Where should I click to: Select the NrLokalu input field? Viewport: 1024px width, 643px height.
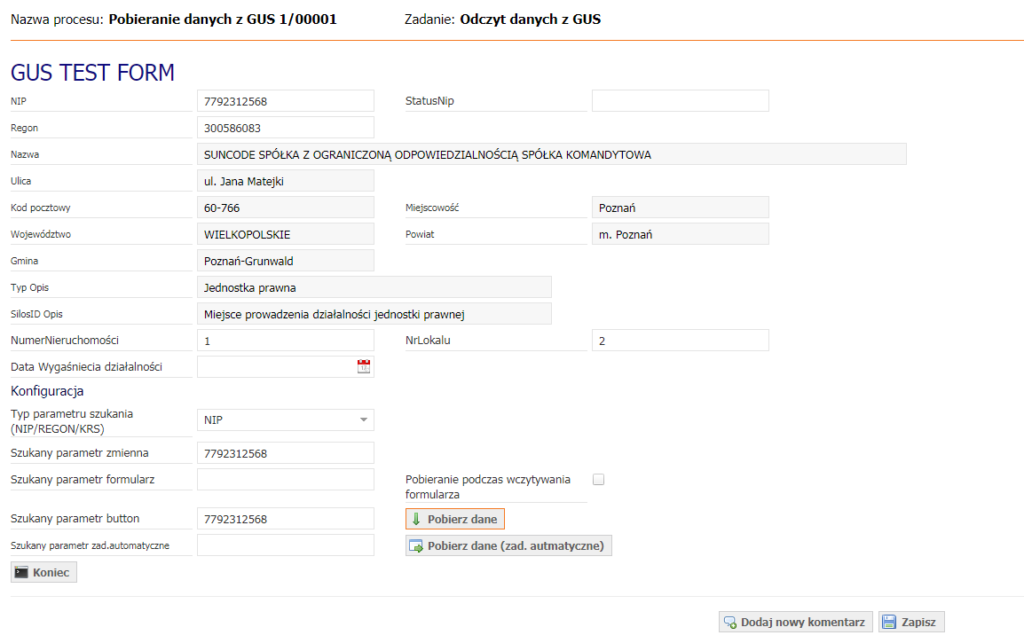[680, 341]
